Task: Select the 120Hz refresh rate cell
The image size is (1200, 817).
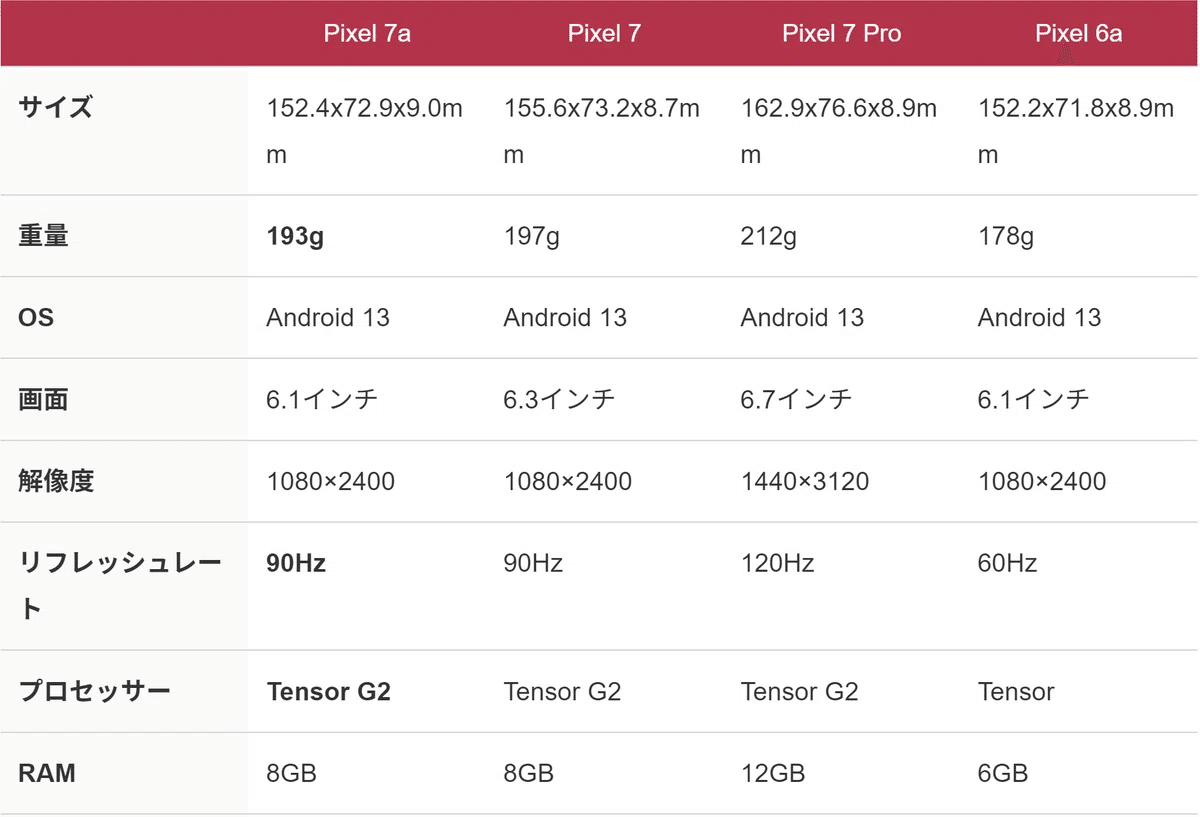Action: pyautogui.click(x=777, y=564)
